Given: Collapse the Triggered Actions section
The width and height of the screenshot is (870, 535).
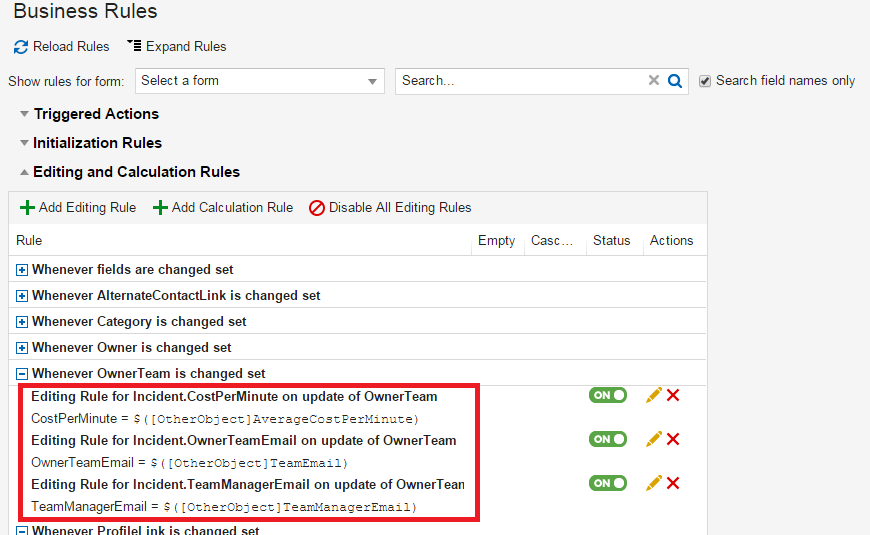Looking at the screenshot, I should (24, 114).
